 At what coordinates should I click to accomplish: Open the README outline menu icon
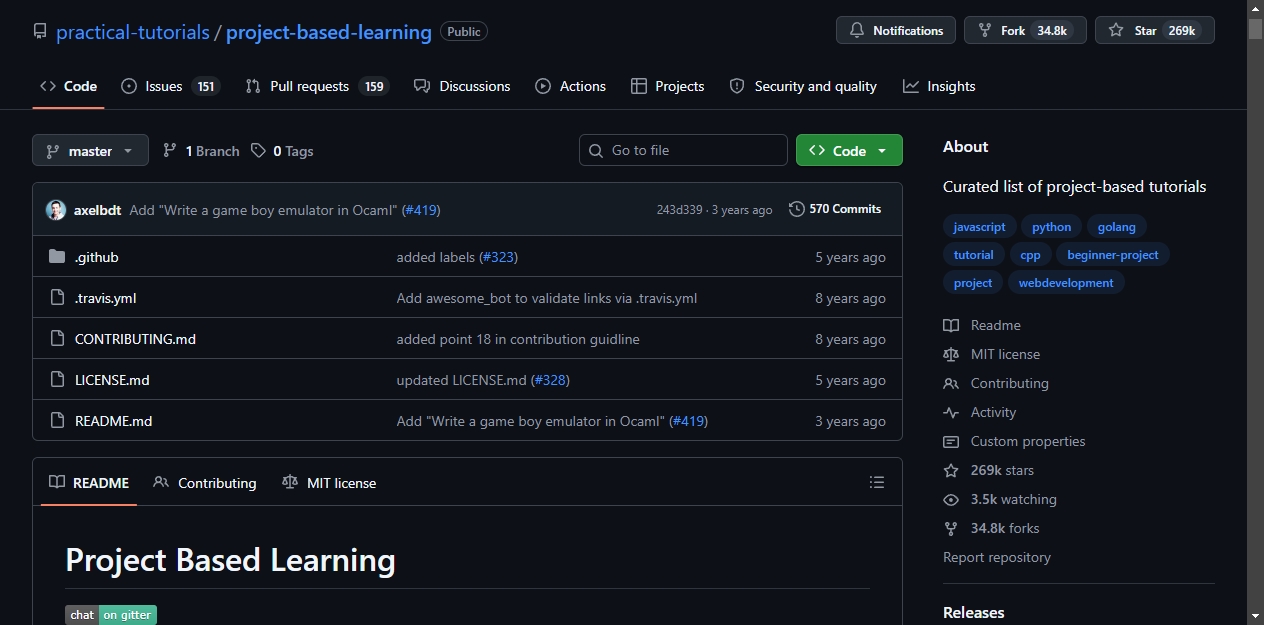click(x=877, y=483)
